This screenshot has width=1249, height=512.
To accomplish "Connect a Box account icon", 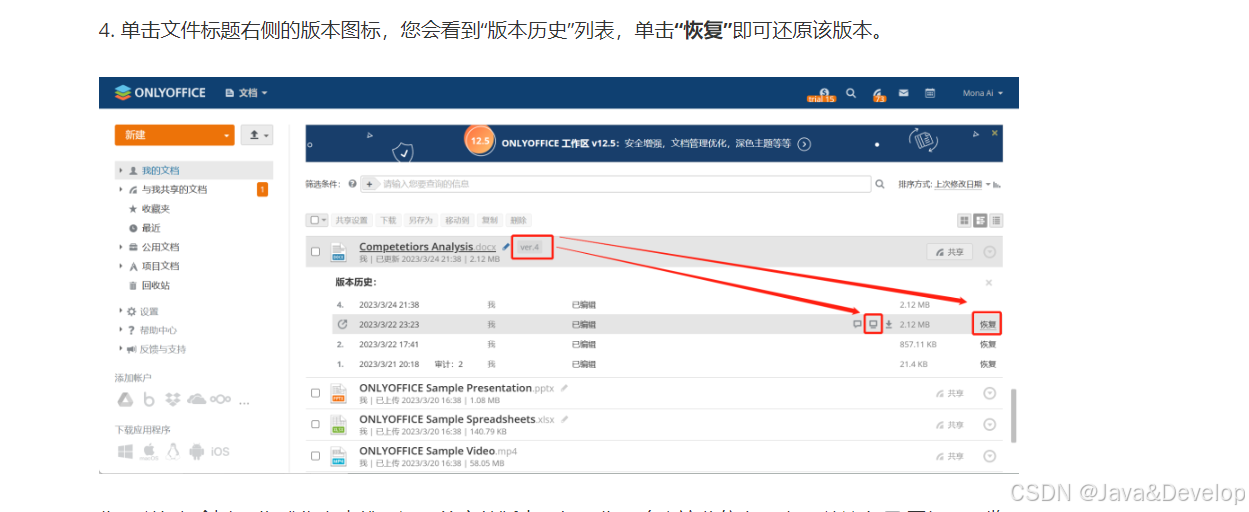I will point(149,399).
